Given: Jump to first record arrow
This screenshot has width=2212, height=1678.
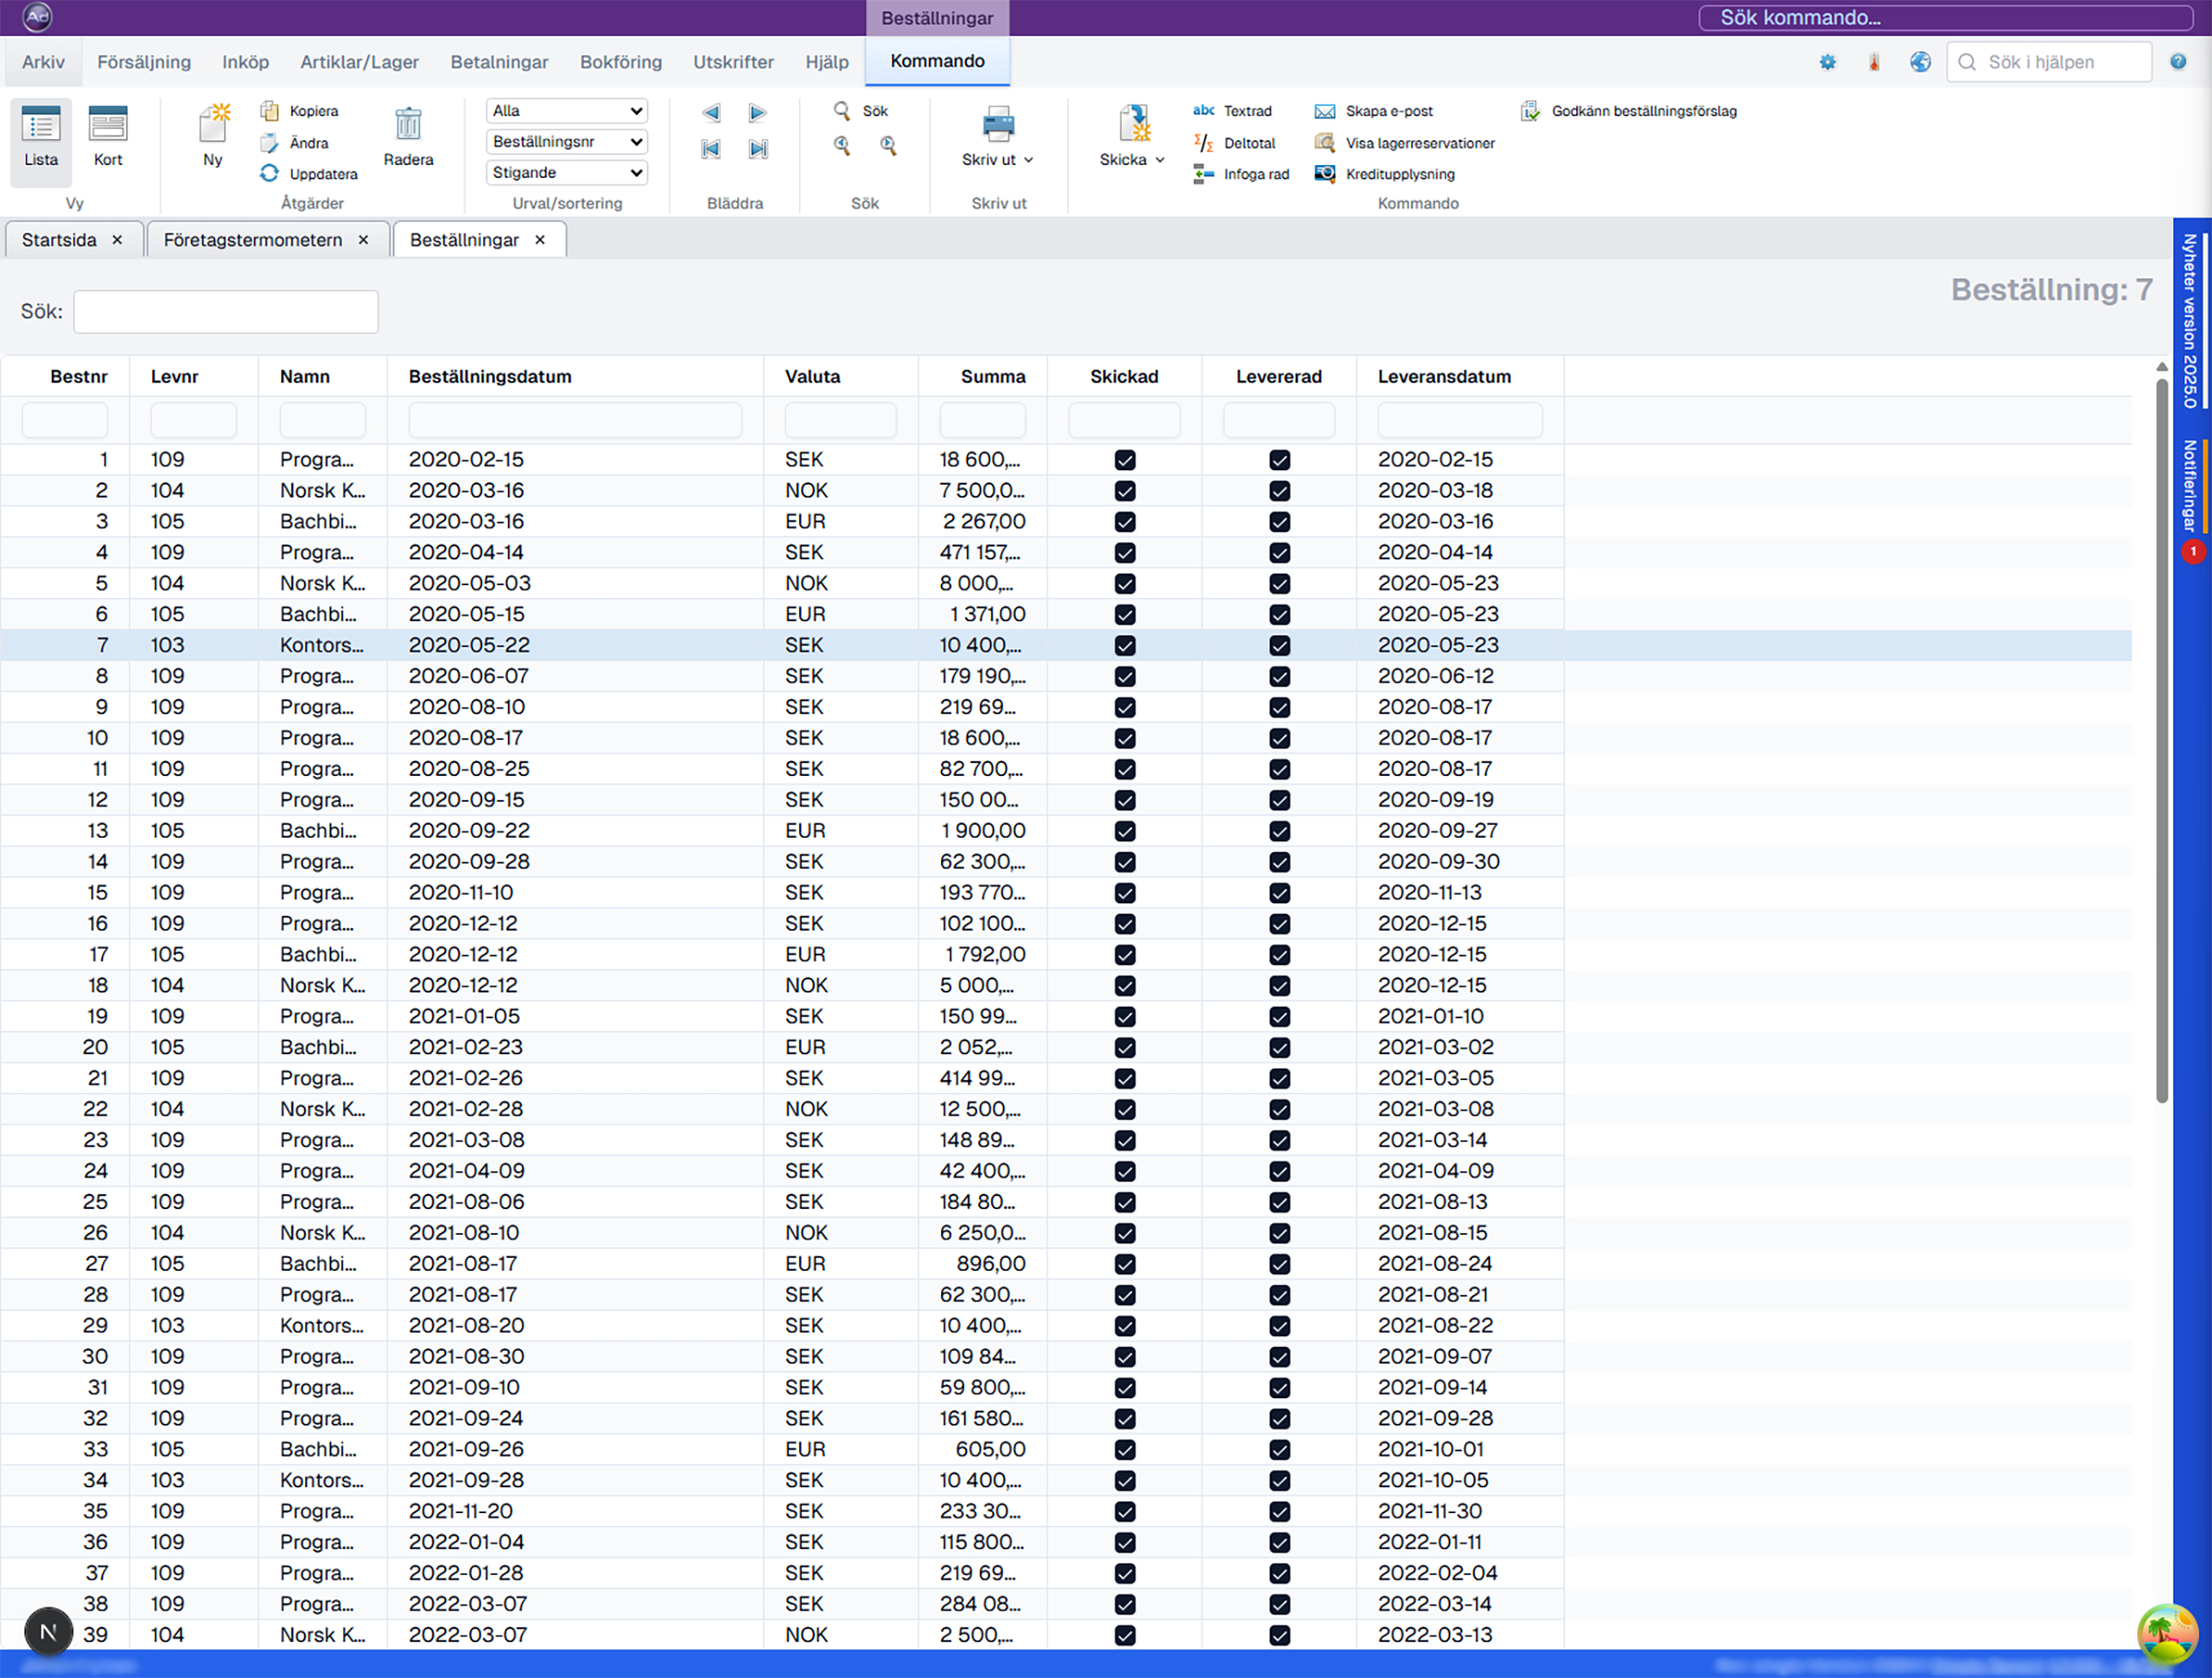Looking at the screenshot, I should point(711,149).
